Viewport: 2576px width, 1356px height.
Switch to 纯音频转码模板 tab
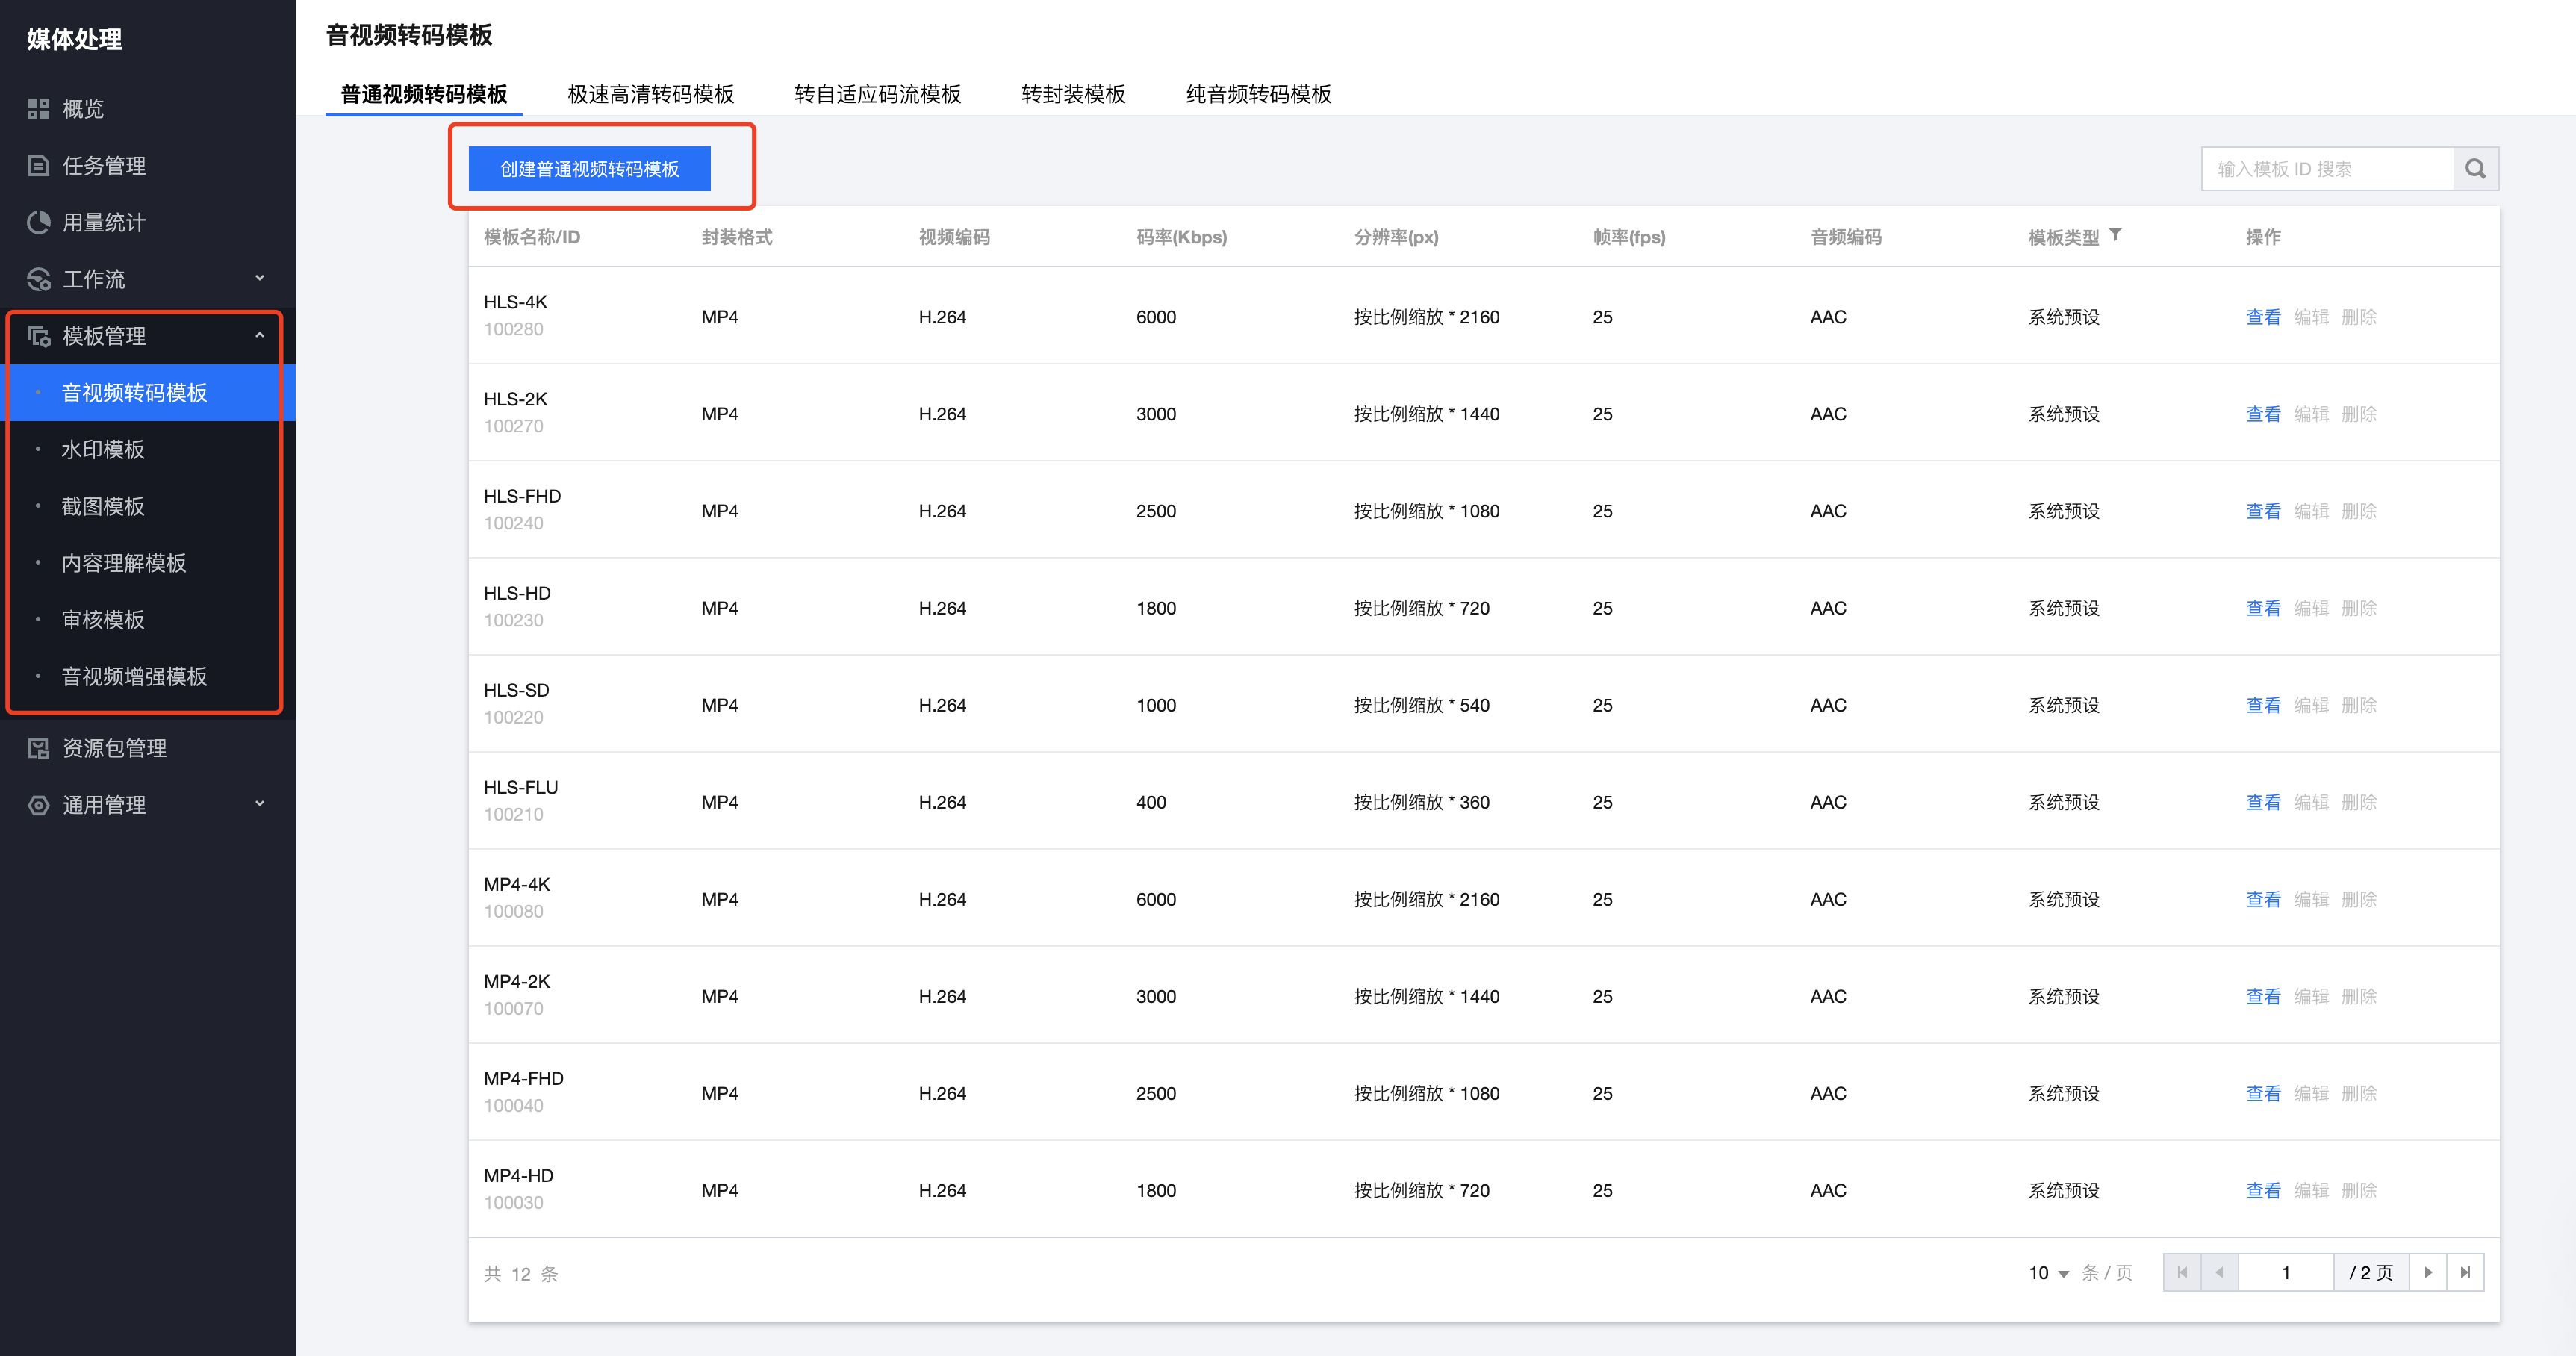click(x=1258, y=94)
